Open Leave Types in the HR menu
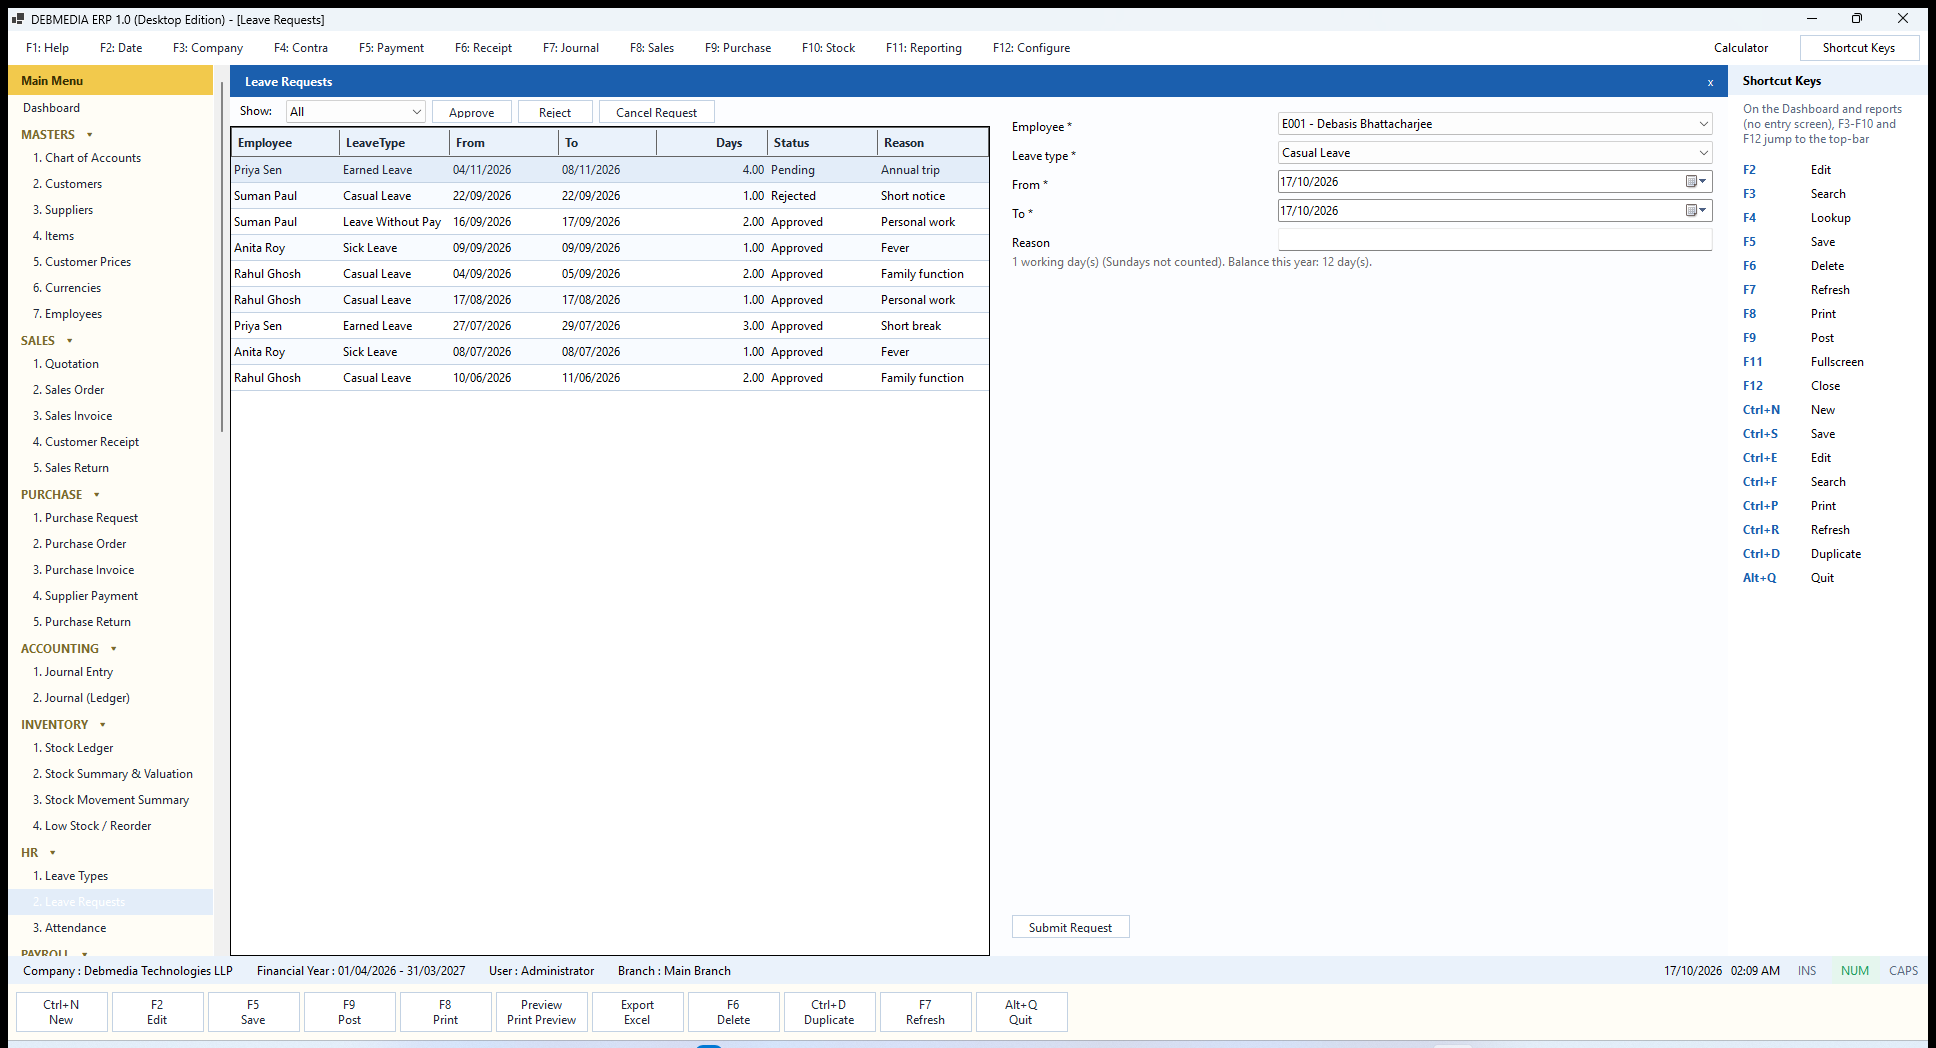The height and width of the screenshot is (1048, 1936). coord(71,876)
